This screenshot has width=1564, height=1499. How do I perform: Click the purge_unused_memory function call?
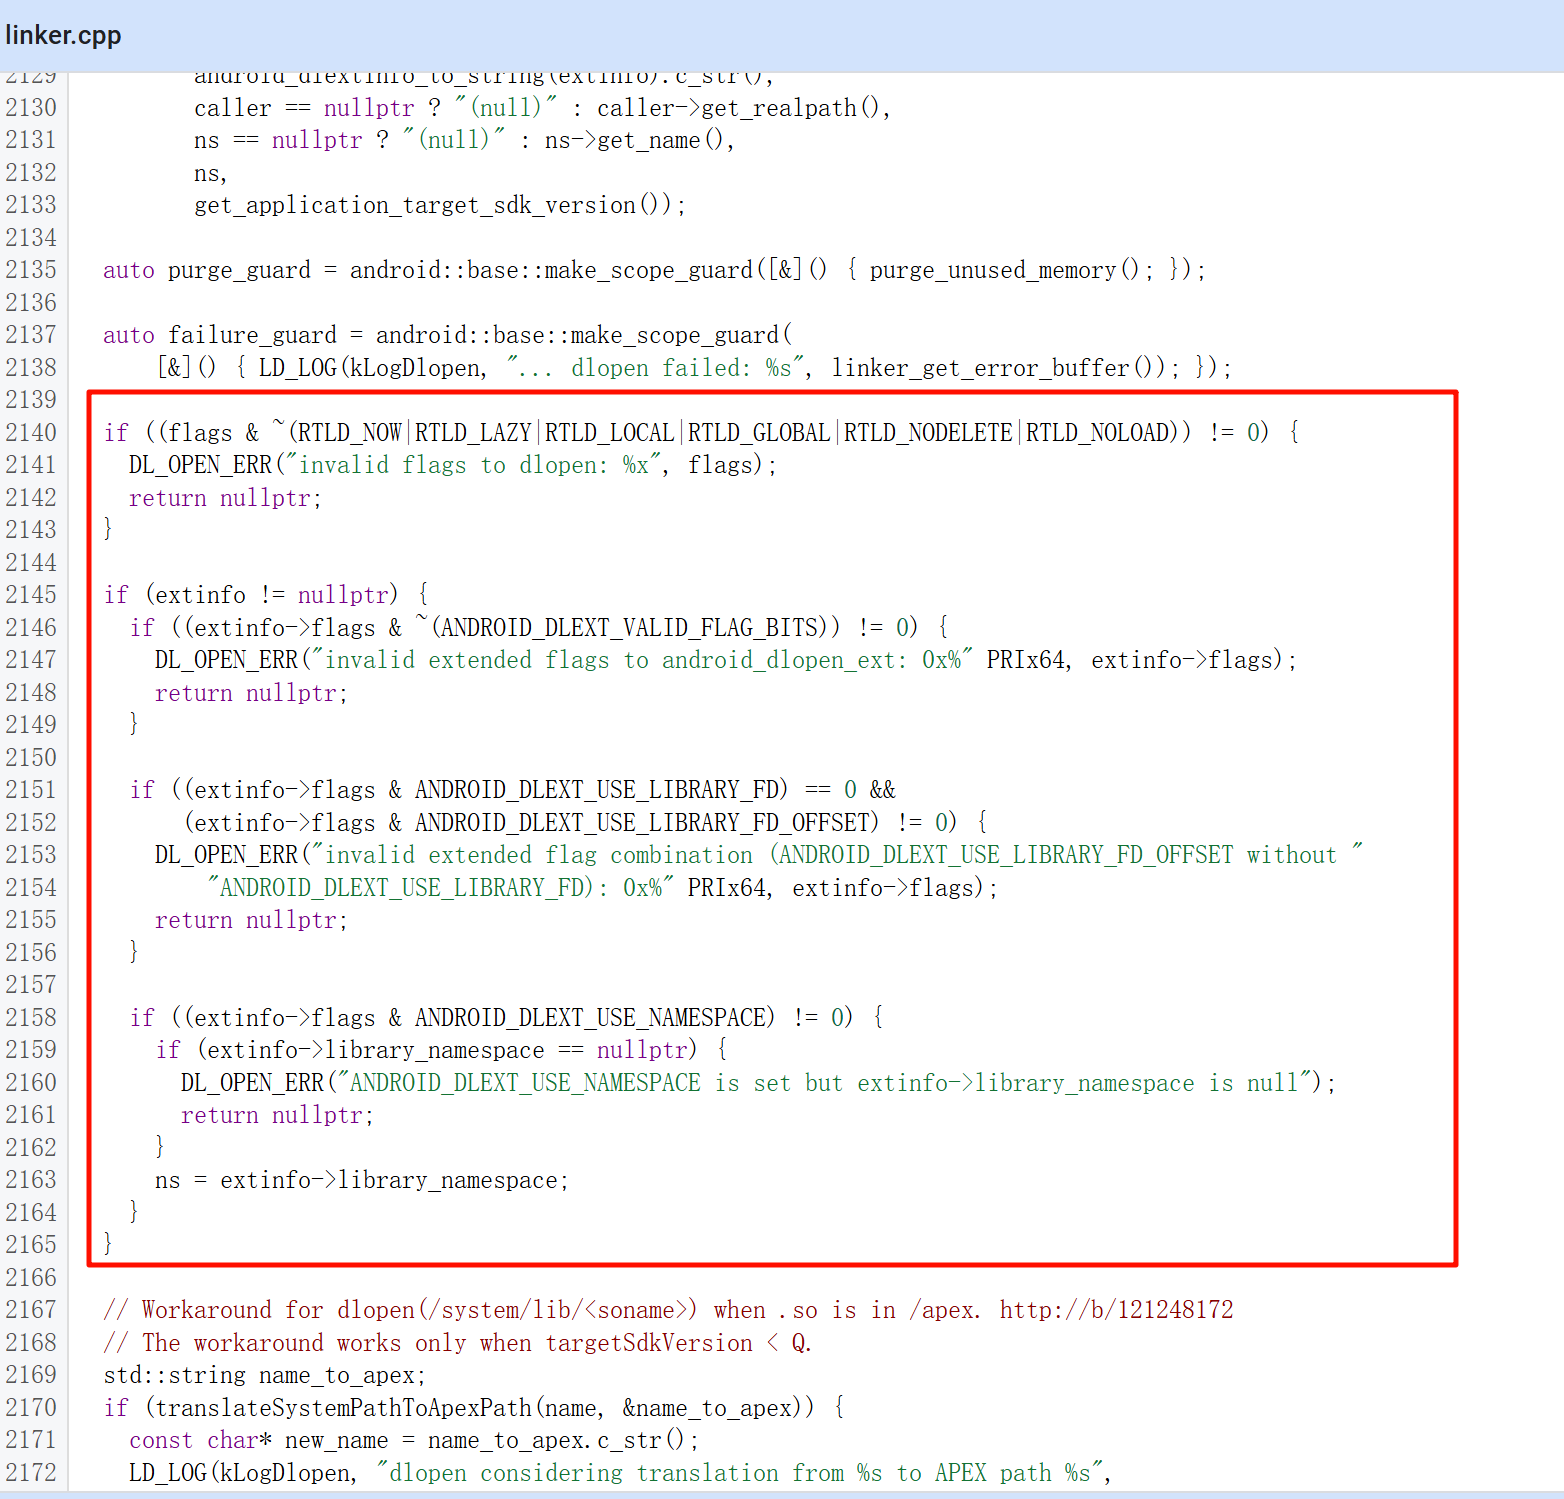(992, 270)
